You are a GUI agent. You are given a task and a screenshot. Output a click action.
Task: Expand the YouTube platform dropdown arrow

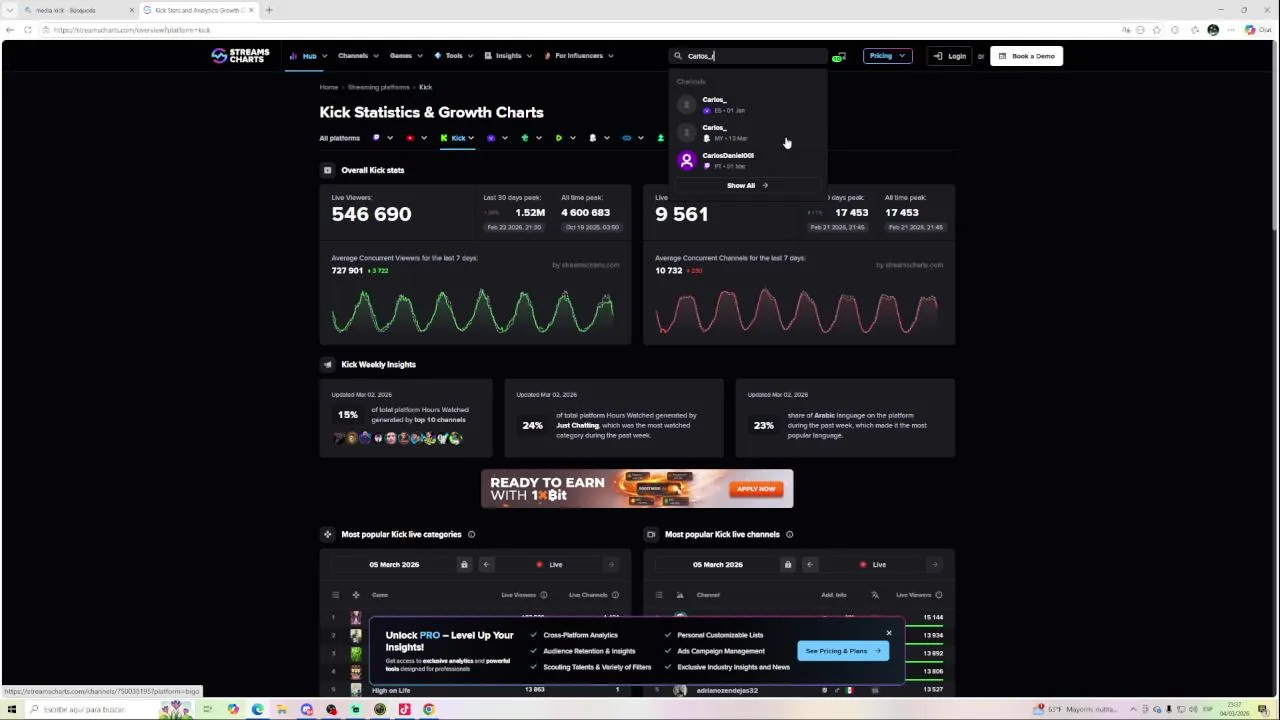coord(424,138)
